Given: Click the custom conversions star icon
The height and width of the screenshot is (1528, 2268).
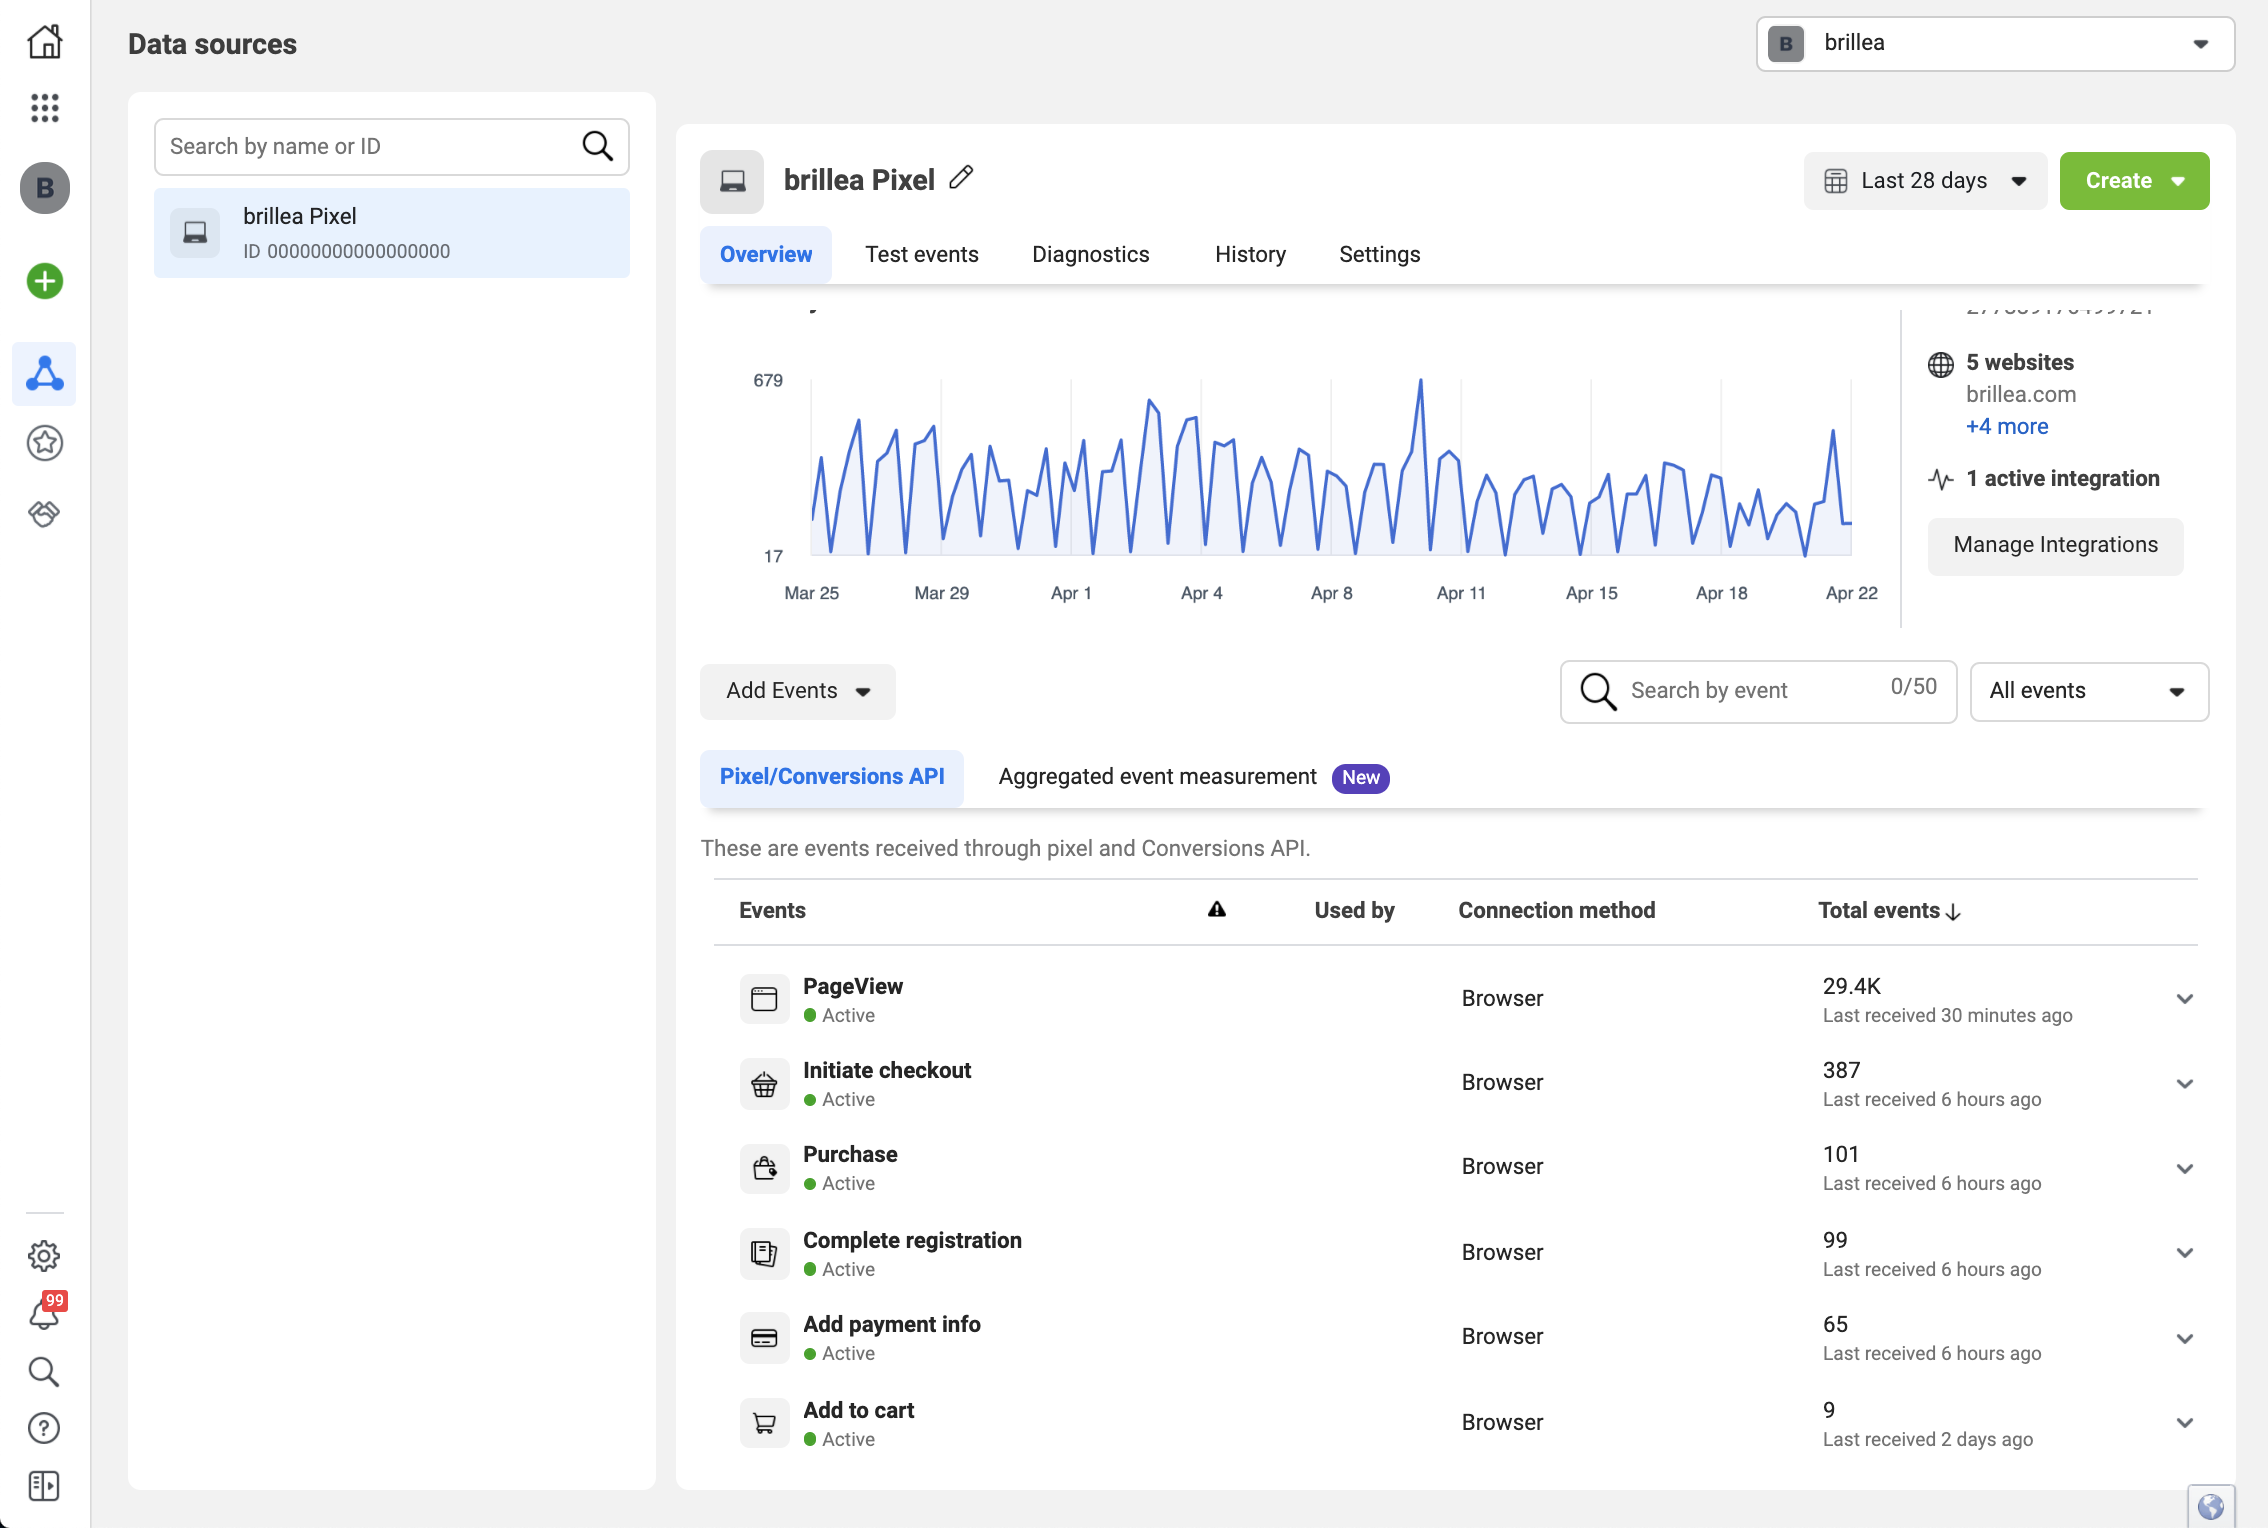Looking at the screenshot, I should click(x=45, y=442).
